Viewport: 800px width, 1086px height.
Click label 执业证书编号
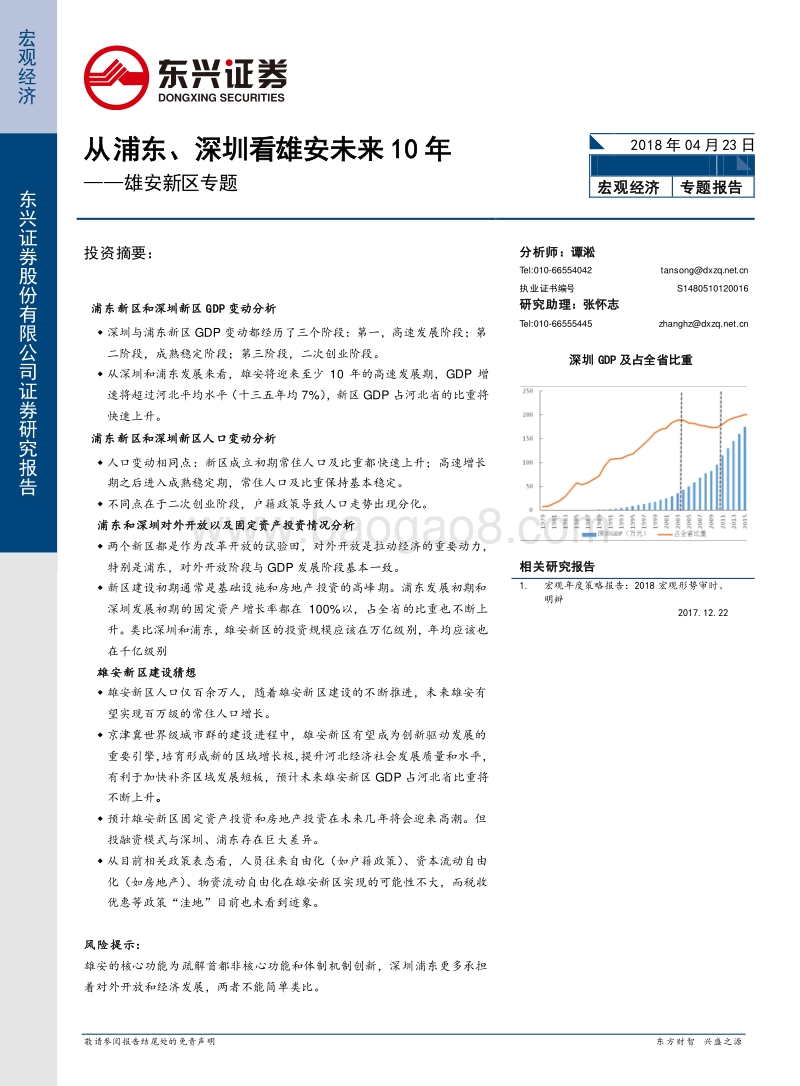[547, 288]
